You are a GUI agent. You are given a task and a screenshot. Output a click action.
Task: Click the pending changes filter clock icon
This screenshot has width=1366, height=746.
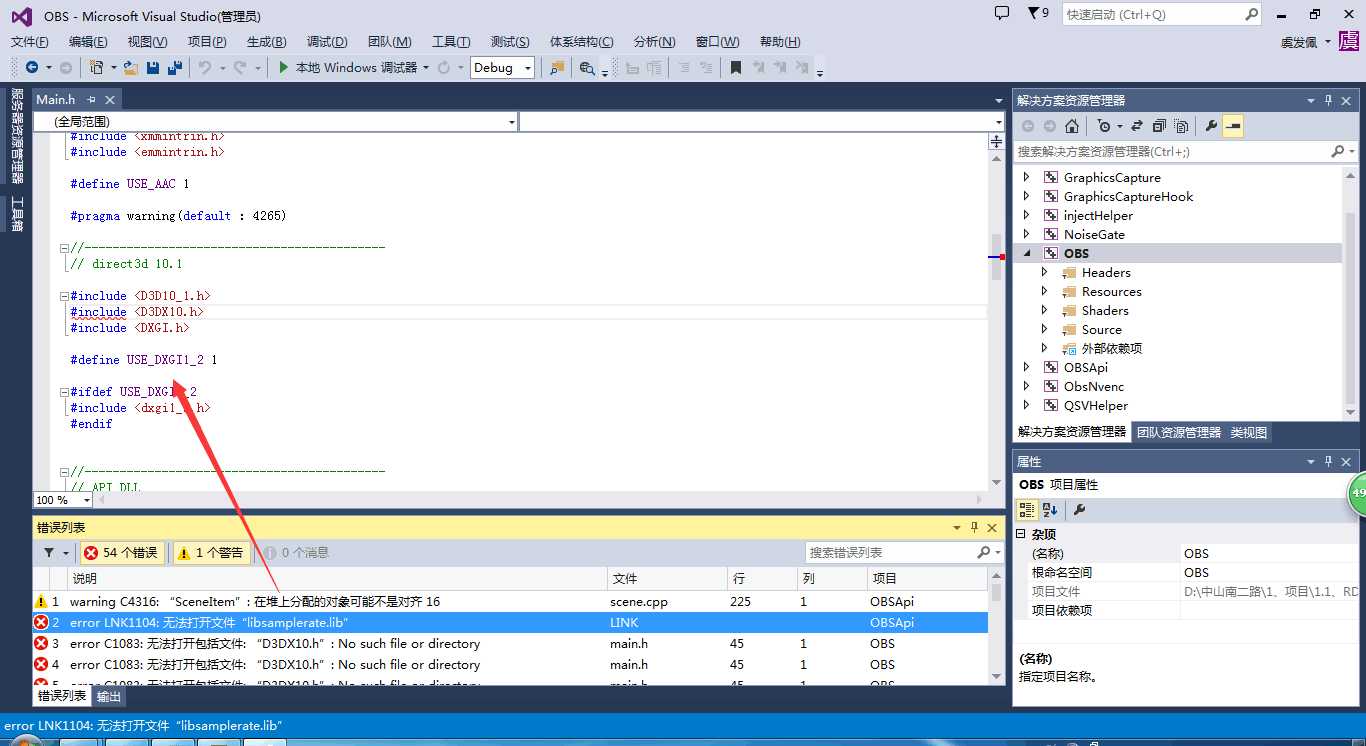point(1103,126)
